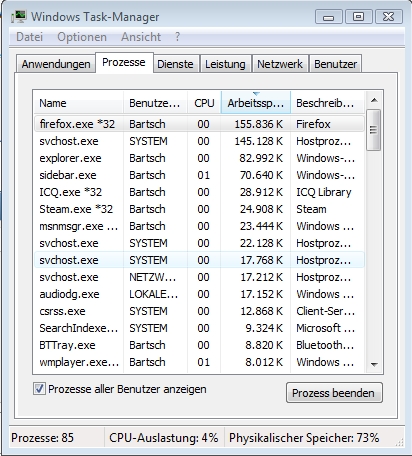The width and height of the screenshot is (412, 456).
Task: Click the scrollbar down arrow
Action: pos(374,365)
